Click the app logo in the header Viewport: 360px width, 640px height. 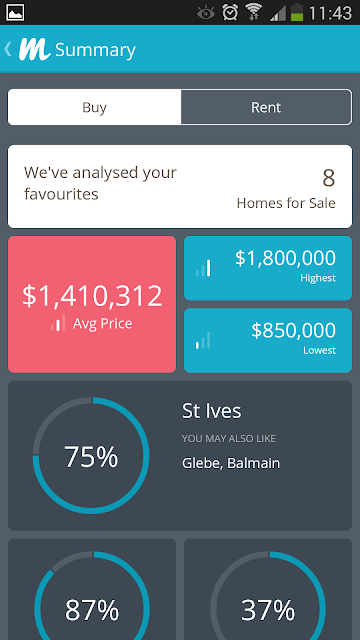(x=34, y=49)
